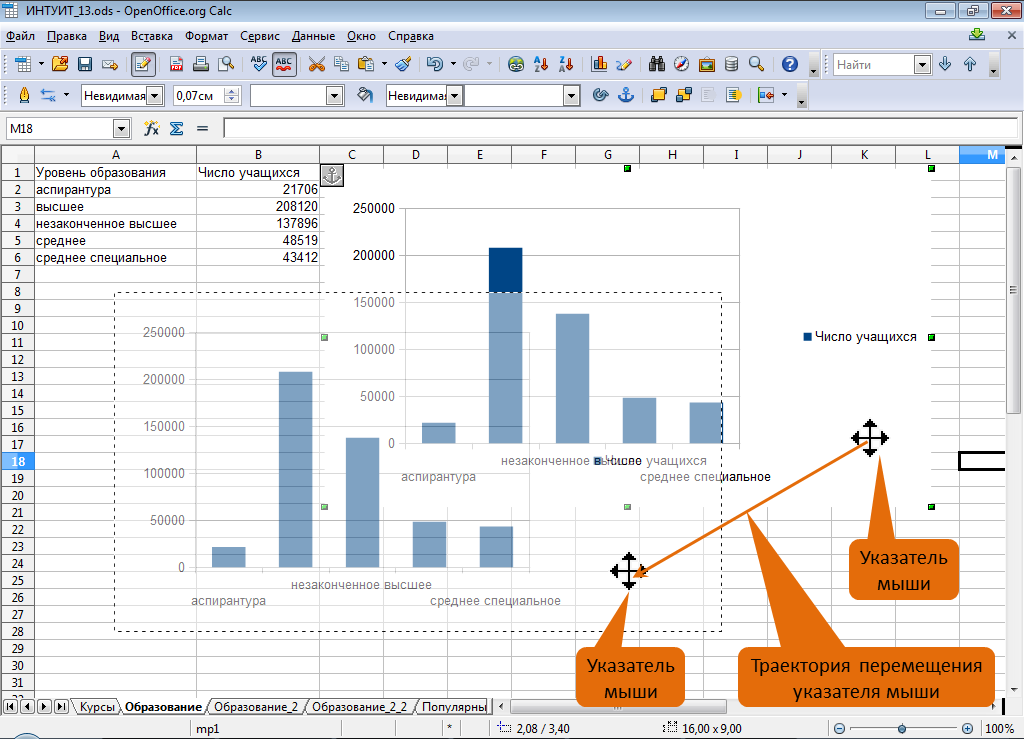Open the Area fill bucket dialog
Image resolution: width=1024 pixels, height=739 pixels.
365,95
